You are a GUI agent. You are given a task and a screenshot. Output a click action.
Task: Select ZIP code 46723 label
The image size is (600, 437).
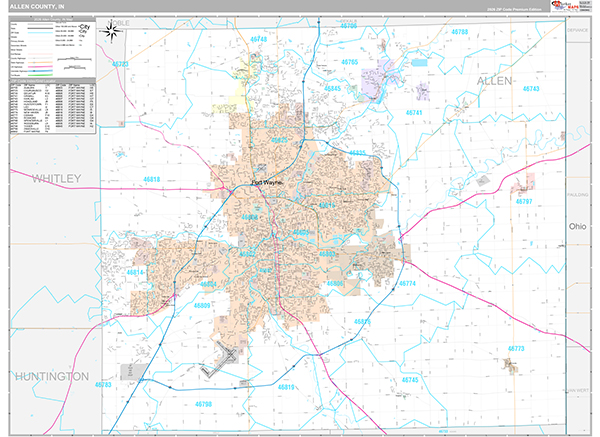121,64
